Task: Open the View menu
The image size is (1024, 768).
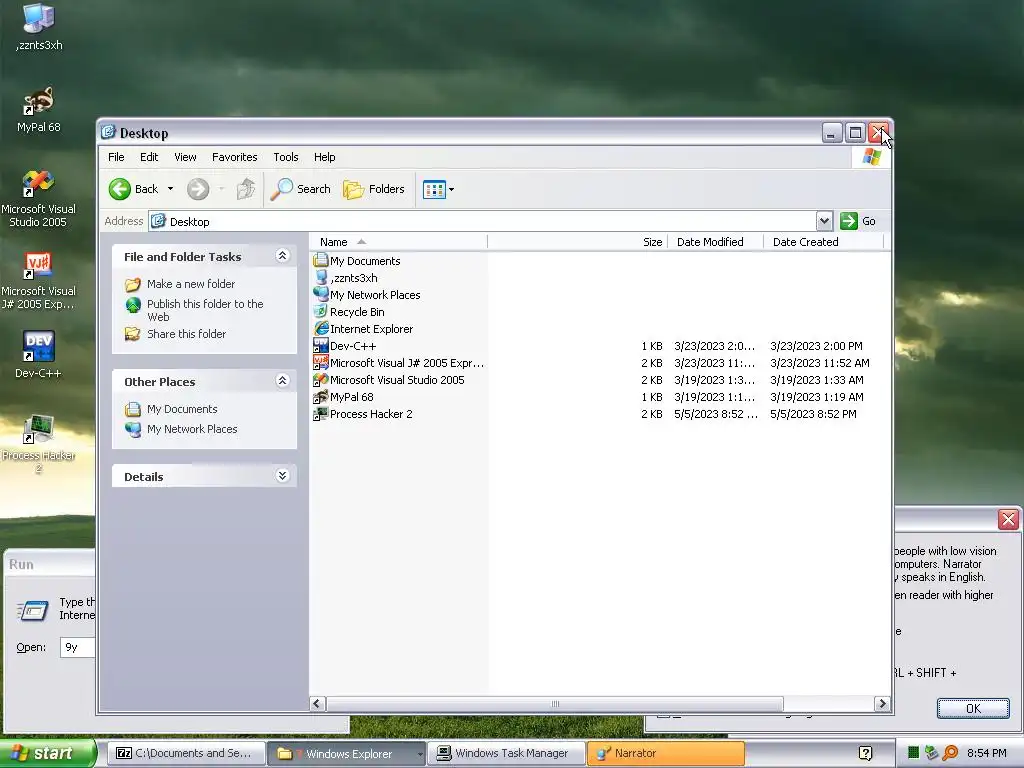Action: click(185, 157)
